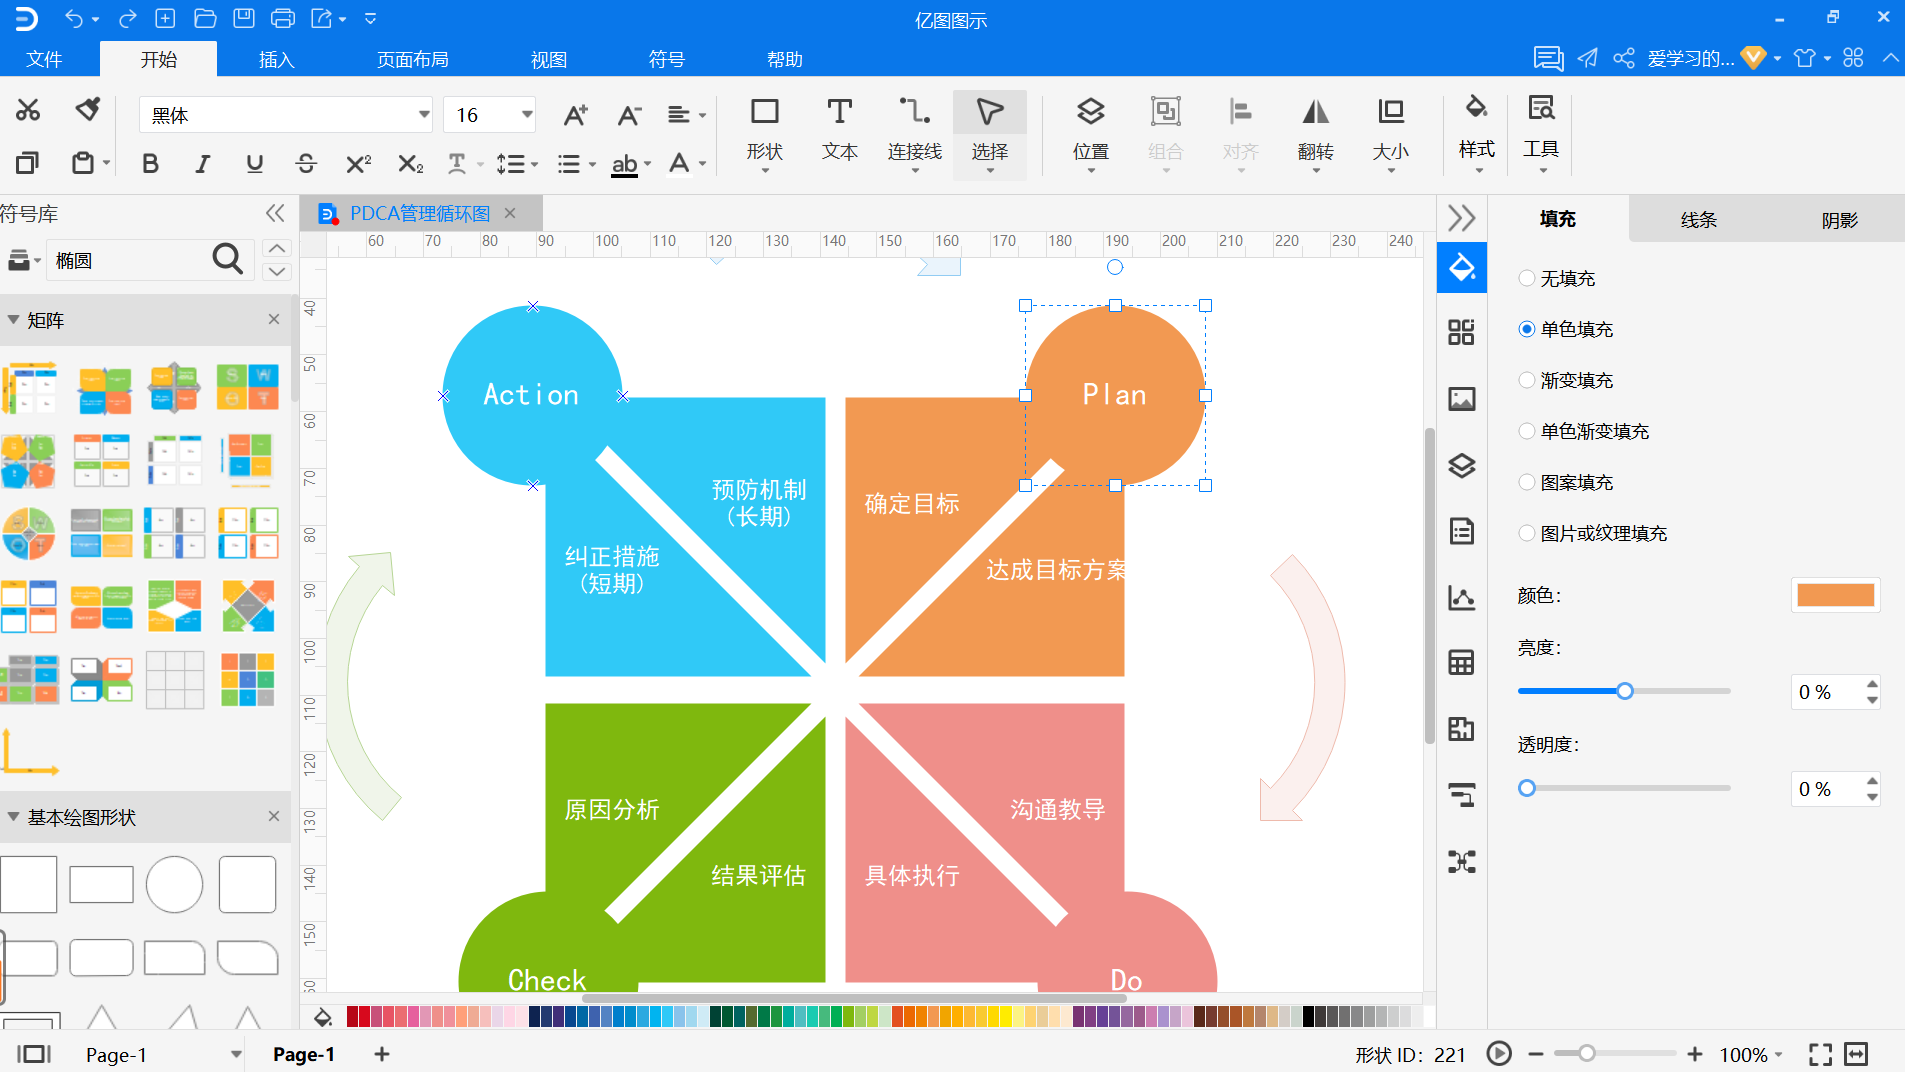
Task: Select Solid Fill (单色填充) option
Action: tap(1566, 329)
